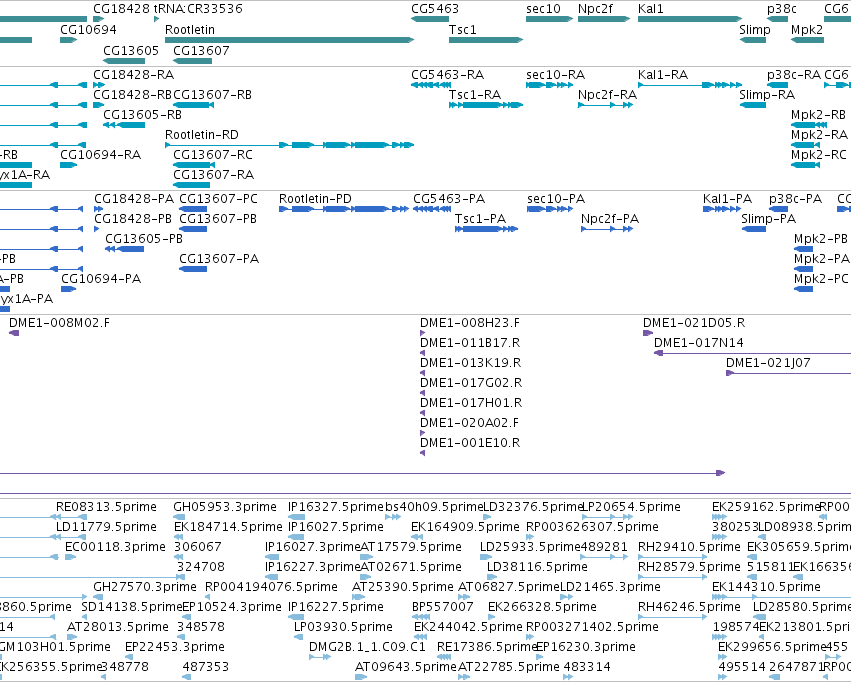The width and height of the screenshot is (851, 682).
Task: Click the EK144310.5prime EST label
Action: (766, 587)
